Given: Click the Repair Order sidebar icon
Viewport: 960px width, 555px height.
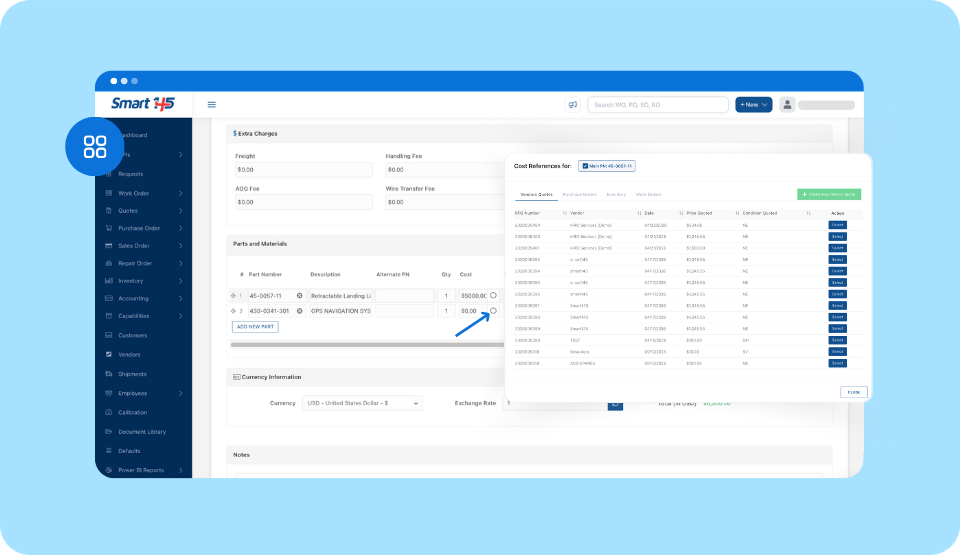Looking at the screenshot, I should tap(109, 263).
